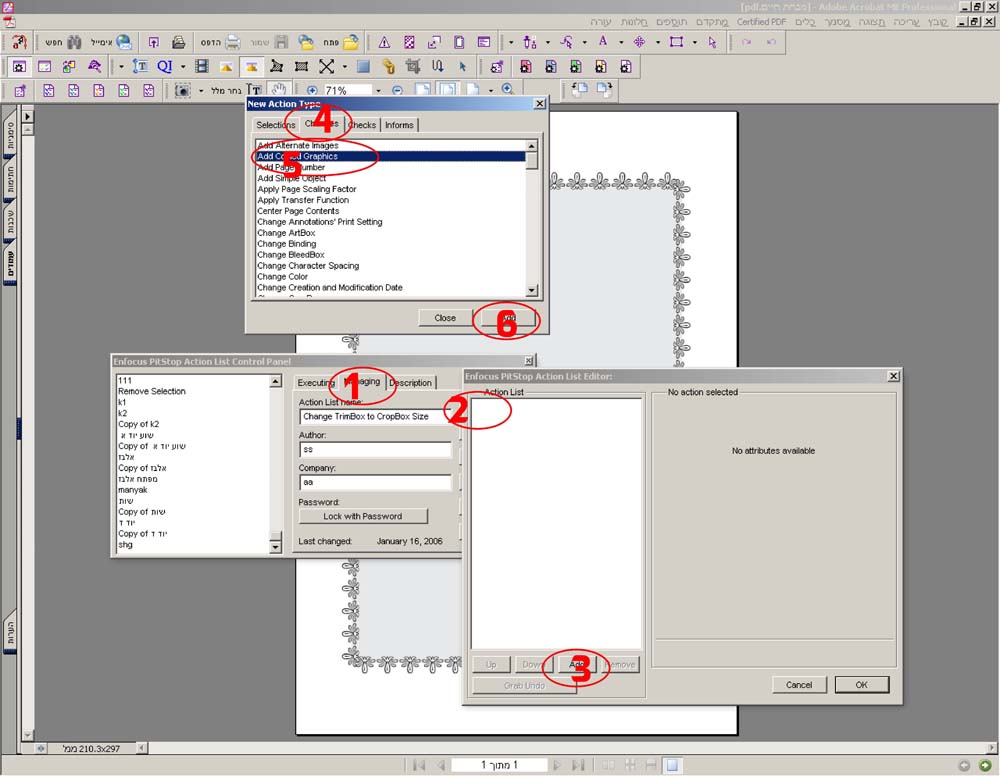Click the Up button in Action List Editor
Viewport: 1000px width, 776px height.
click(491, 664)
